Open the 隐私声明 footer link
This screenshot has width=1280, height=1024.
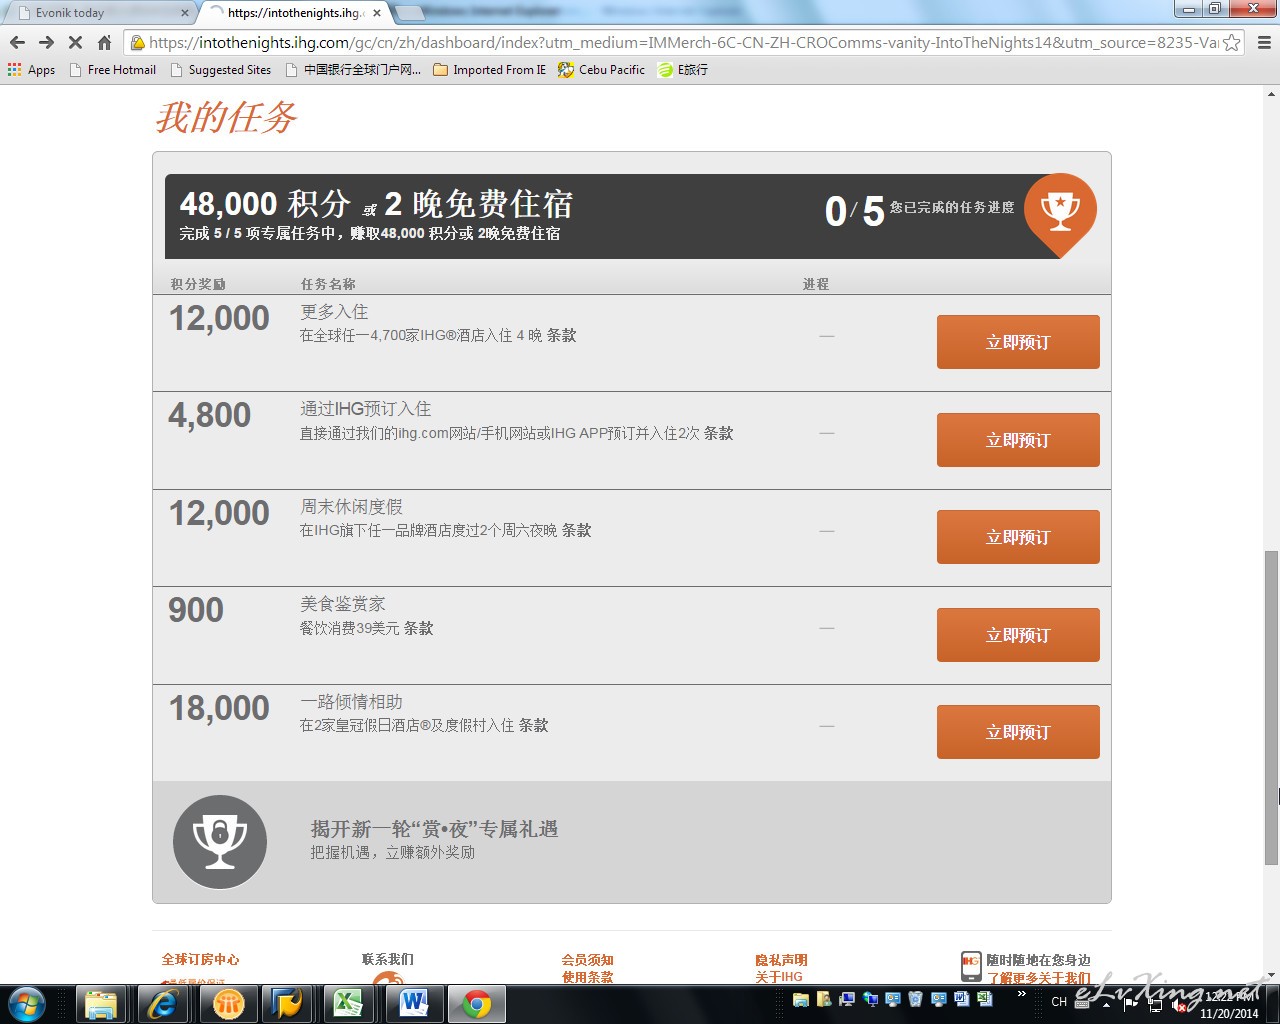click(782, 959)
